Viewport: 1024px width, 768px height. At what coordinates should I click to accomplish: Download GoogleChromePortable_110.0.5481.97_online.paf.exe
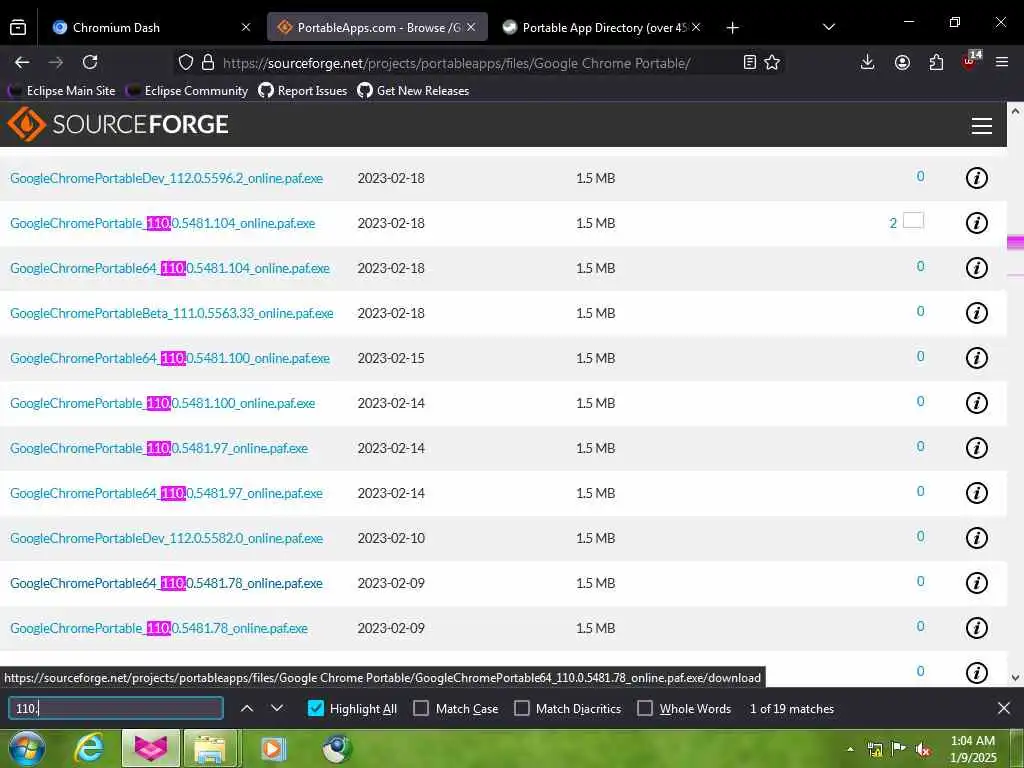(x=159, y=449)
